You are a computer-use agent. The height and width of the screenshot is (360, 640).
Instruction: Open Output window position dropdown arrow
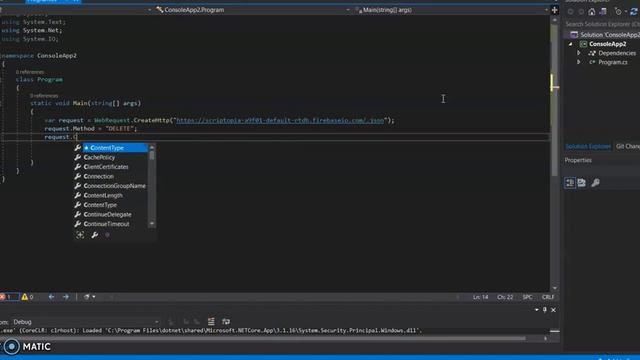pyautogui.click(x=536, y=310)
